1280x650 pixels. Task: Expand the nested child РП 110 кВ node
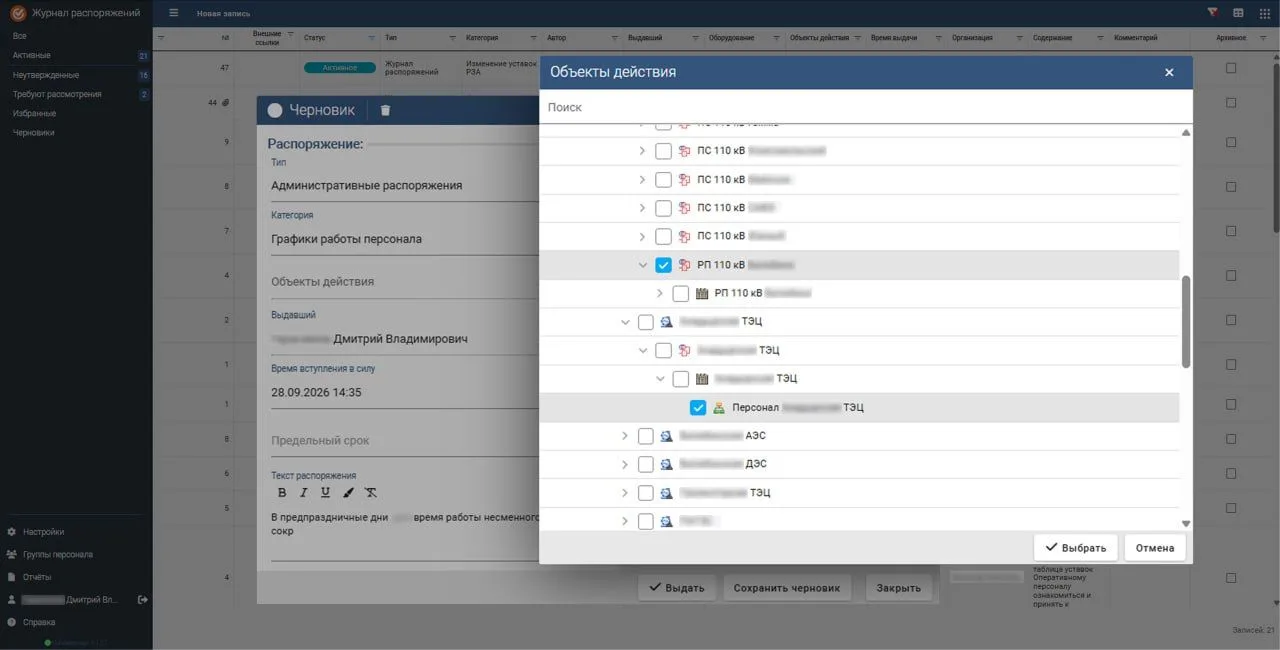[x=659, y=293]
